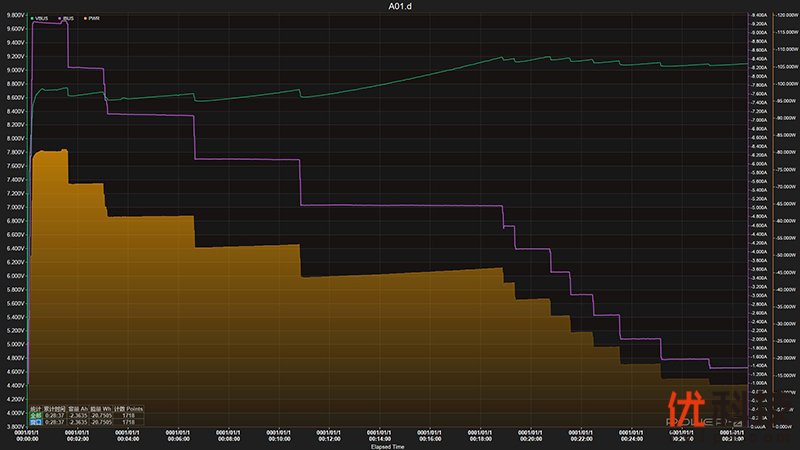
Task: Click the 计数 Points column header
Action: (x=128, y=408)
